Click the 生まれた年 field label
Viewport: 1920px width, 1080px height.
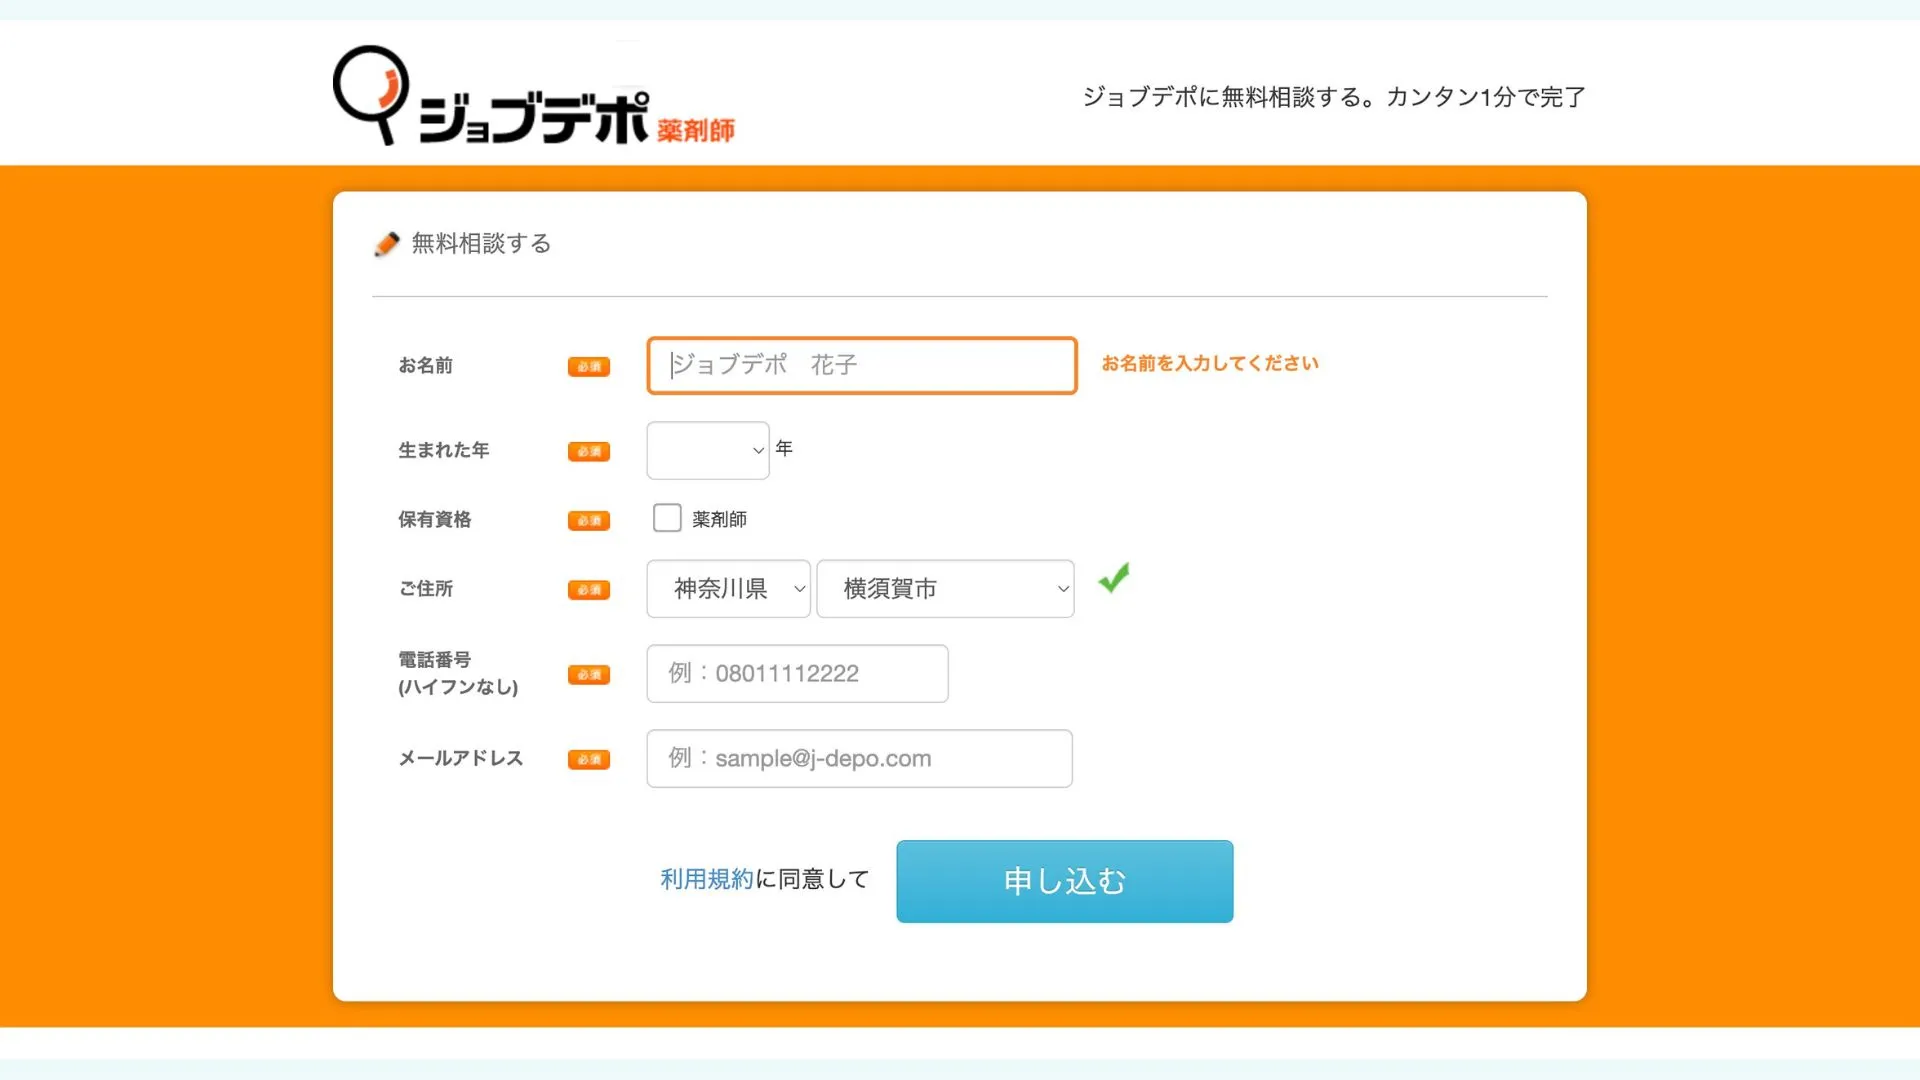444,451
